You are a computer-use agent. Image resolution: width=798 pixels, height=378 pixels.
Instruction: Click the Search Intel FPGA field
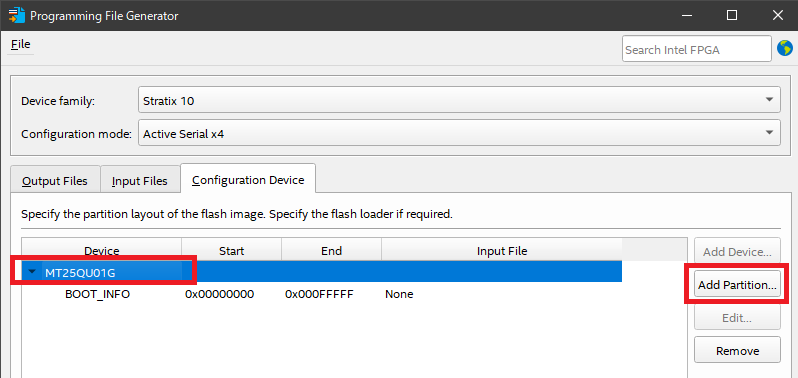(697, 49)
